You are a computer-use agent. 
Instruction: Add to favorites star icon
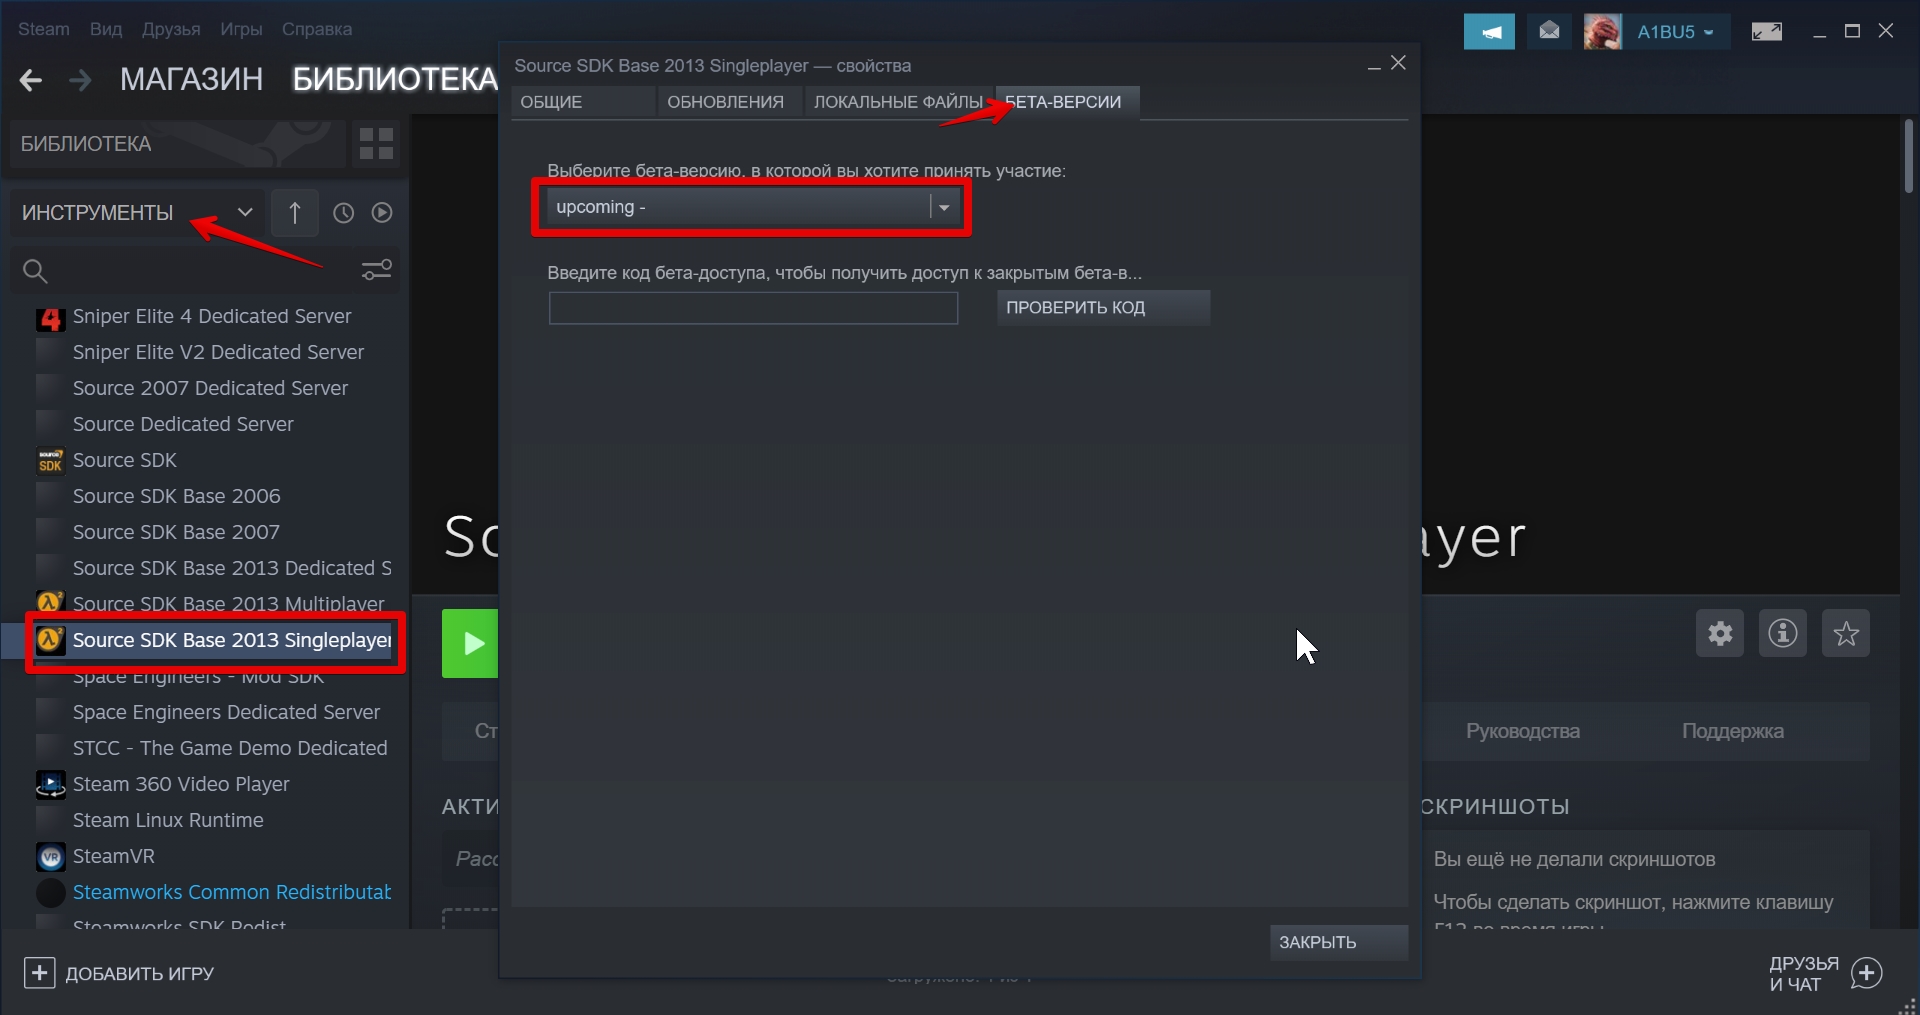click(1846, 633)
